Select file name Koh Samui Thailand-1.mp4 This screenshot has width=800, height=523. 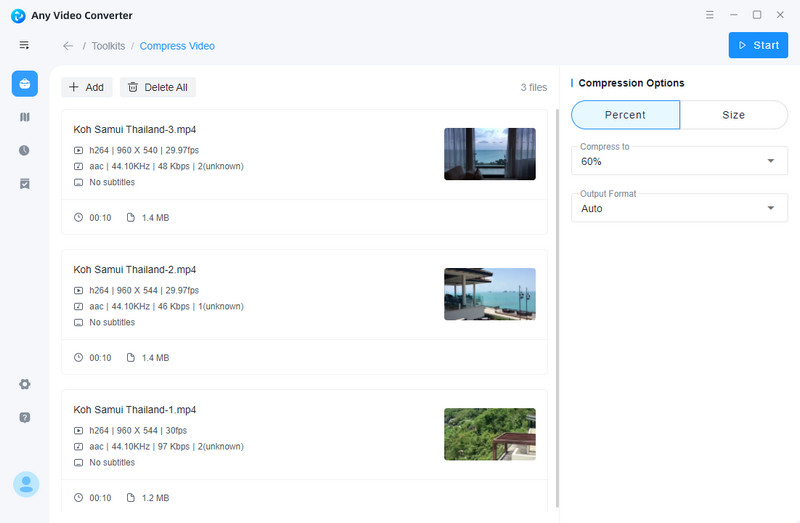coord(135,410)
